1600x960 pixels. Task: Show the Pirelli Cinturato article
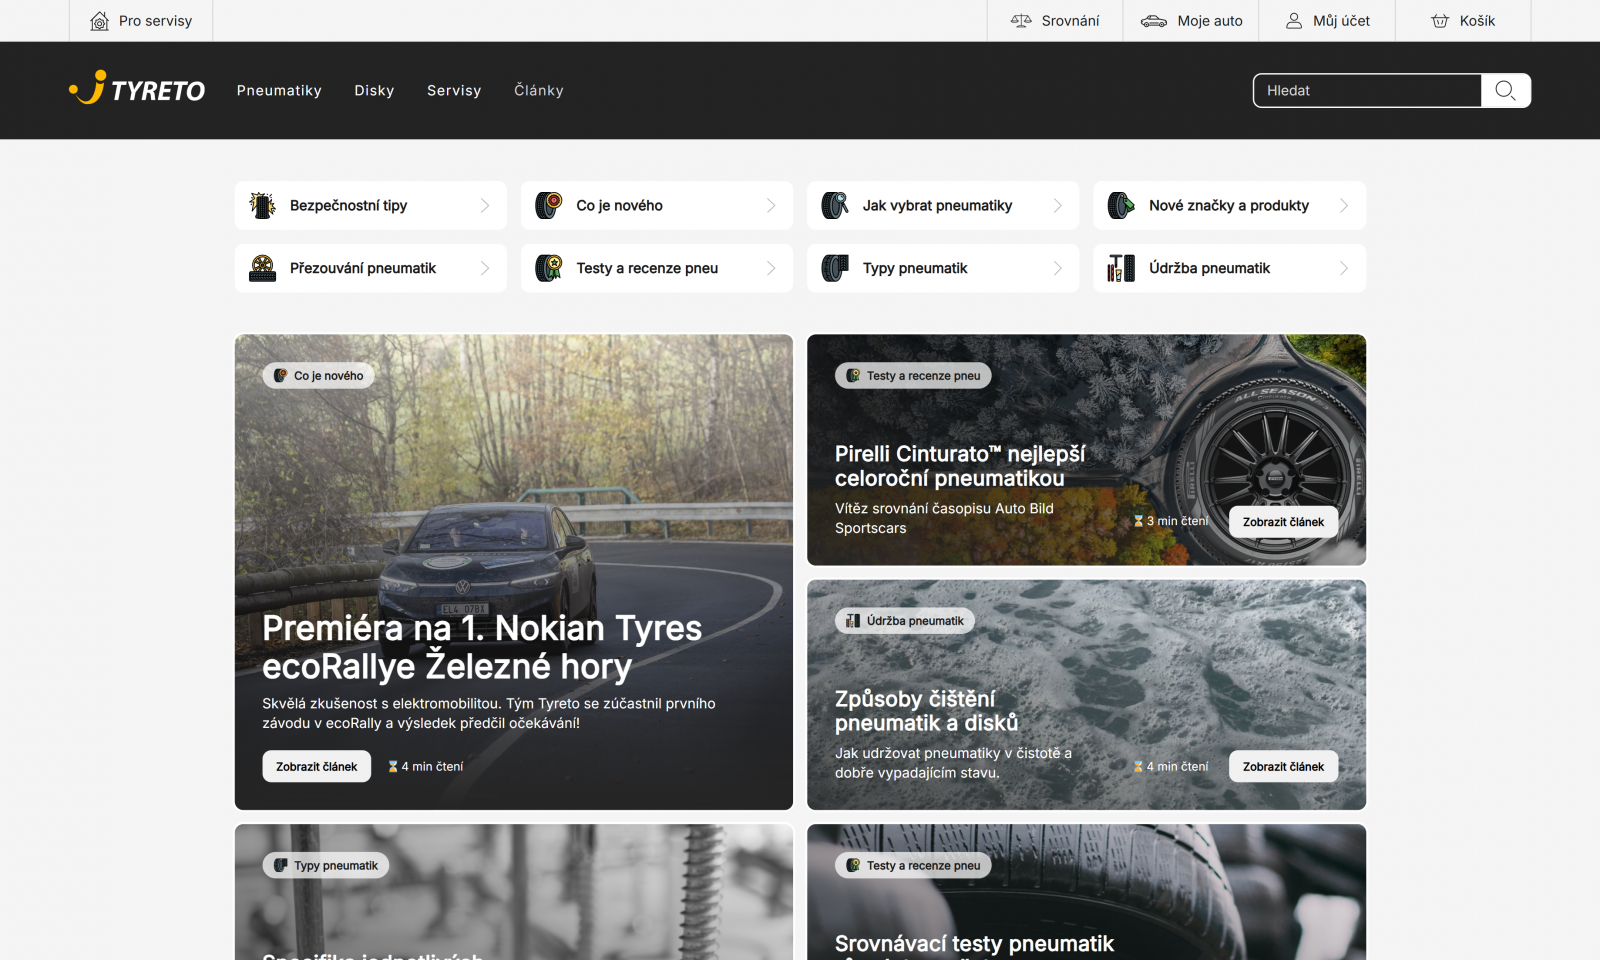pos(1283,522)
